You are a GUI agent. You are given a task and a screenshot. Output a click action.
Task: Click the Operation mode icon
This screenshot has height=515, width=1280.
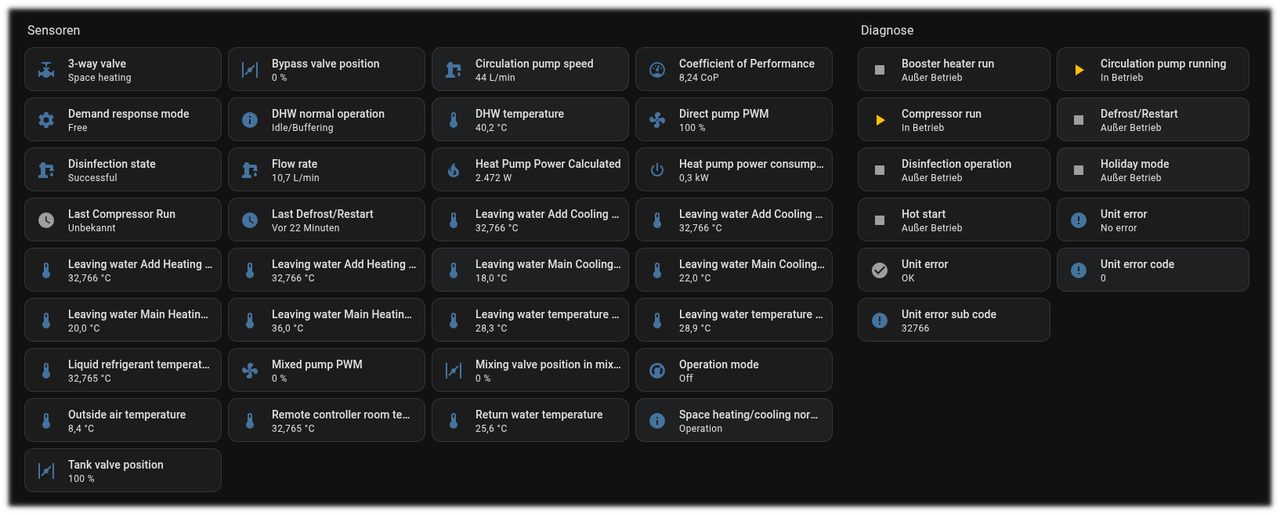pyautogui.click(x=657, y=371)
